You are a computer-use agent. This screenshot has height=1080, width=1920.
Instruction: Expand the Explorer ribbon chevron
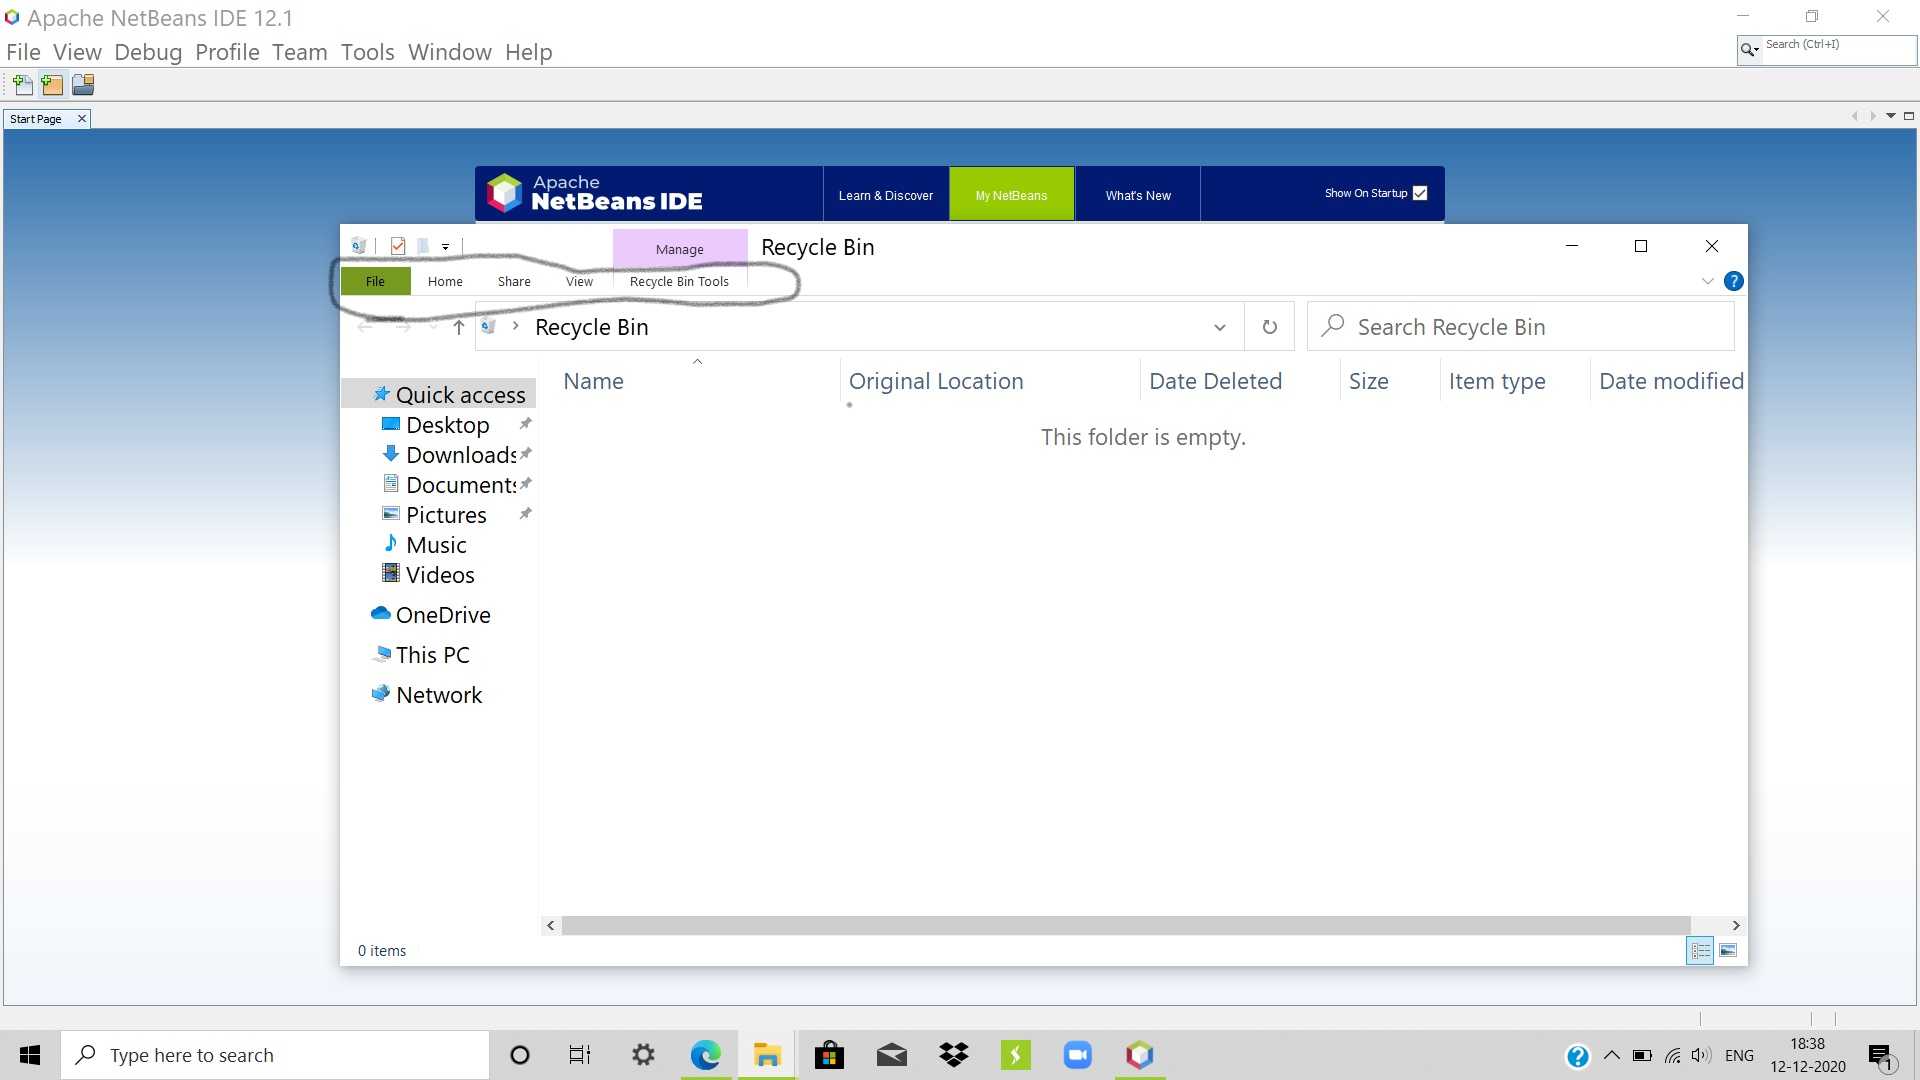(x=1707, y=281)
